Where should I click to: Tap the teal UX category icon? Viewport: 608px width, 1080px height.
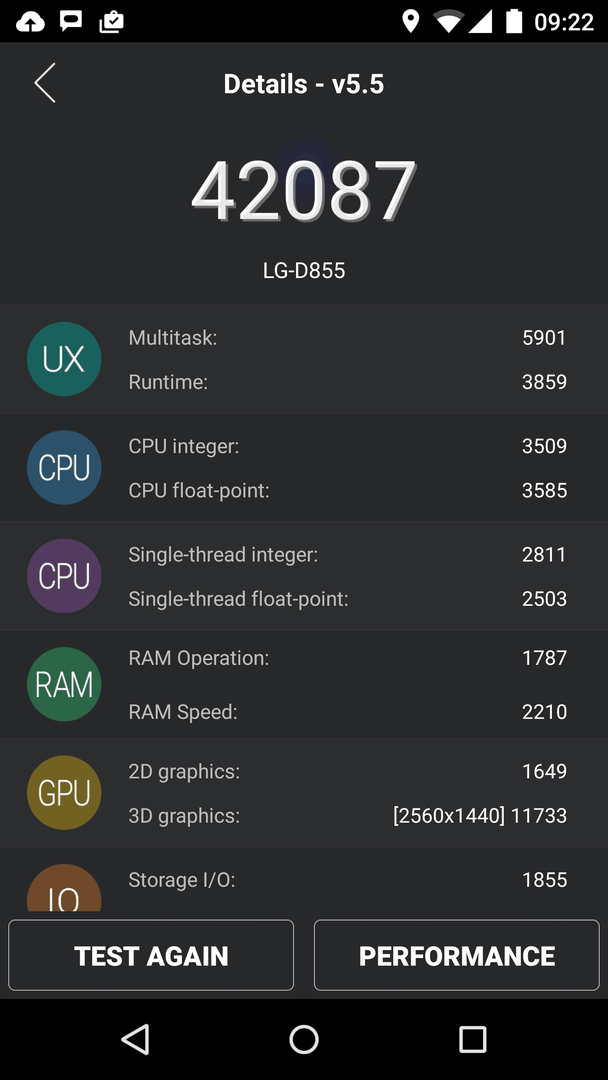[x=64, y=359]
